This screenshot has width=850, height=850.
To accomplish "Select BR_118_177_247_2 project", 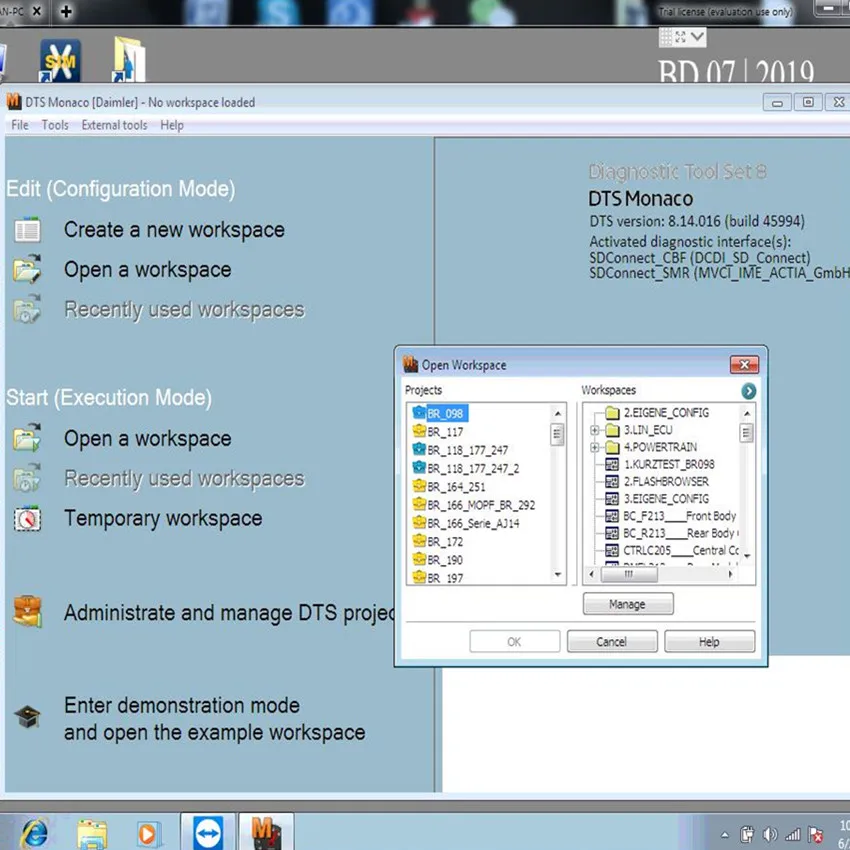I will [x=473, y=468].
